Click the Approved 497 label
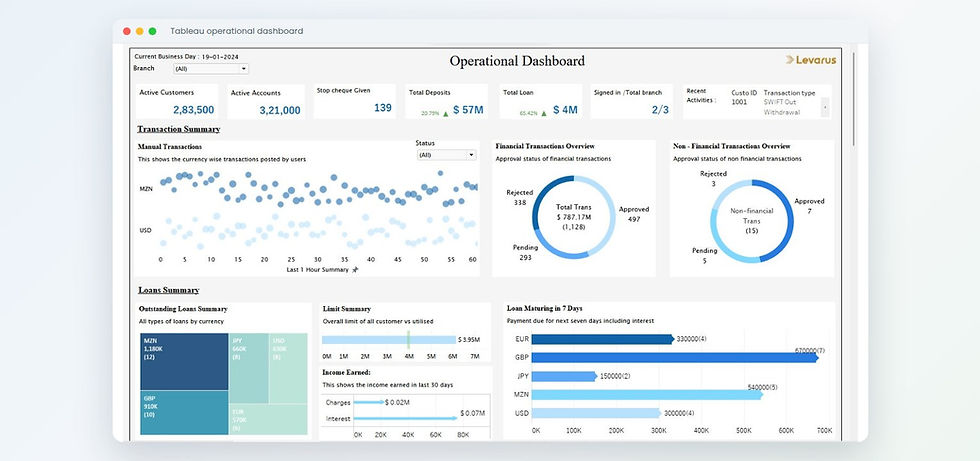The image size is (980, 461). coord(634,214)
